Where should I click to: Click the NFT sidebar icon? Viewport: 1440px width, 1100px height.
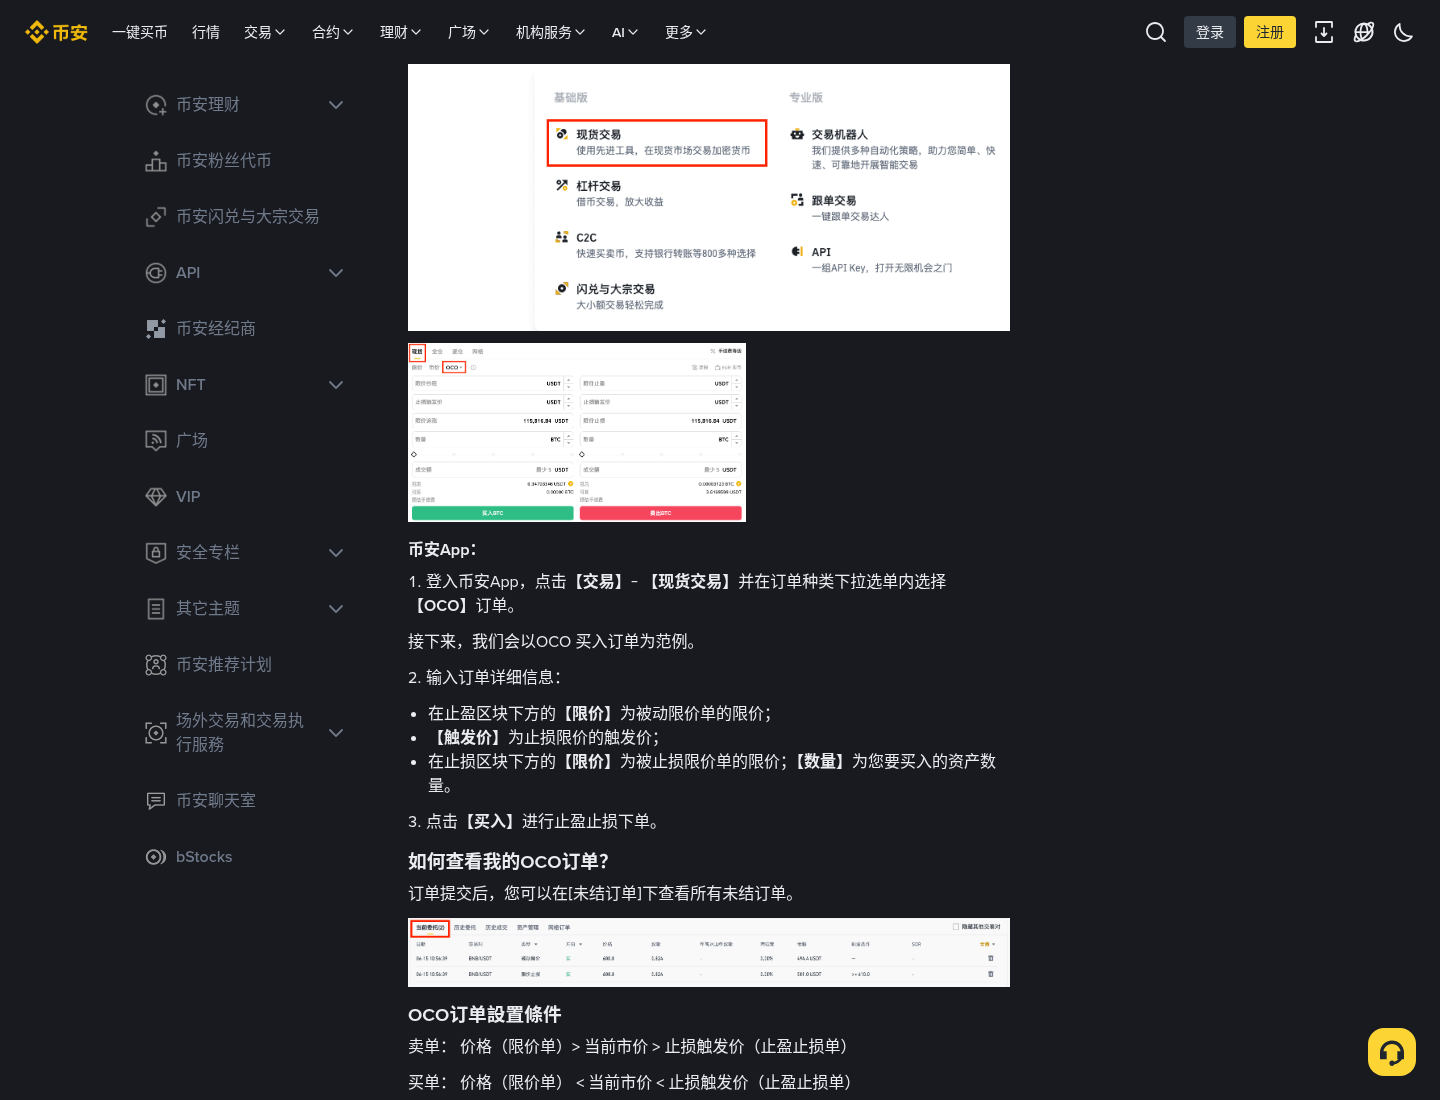coord(156,385)
